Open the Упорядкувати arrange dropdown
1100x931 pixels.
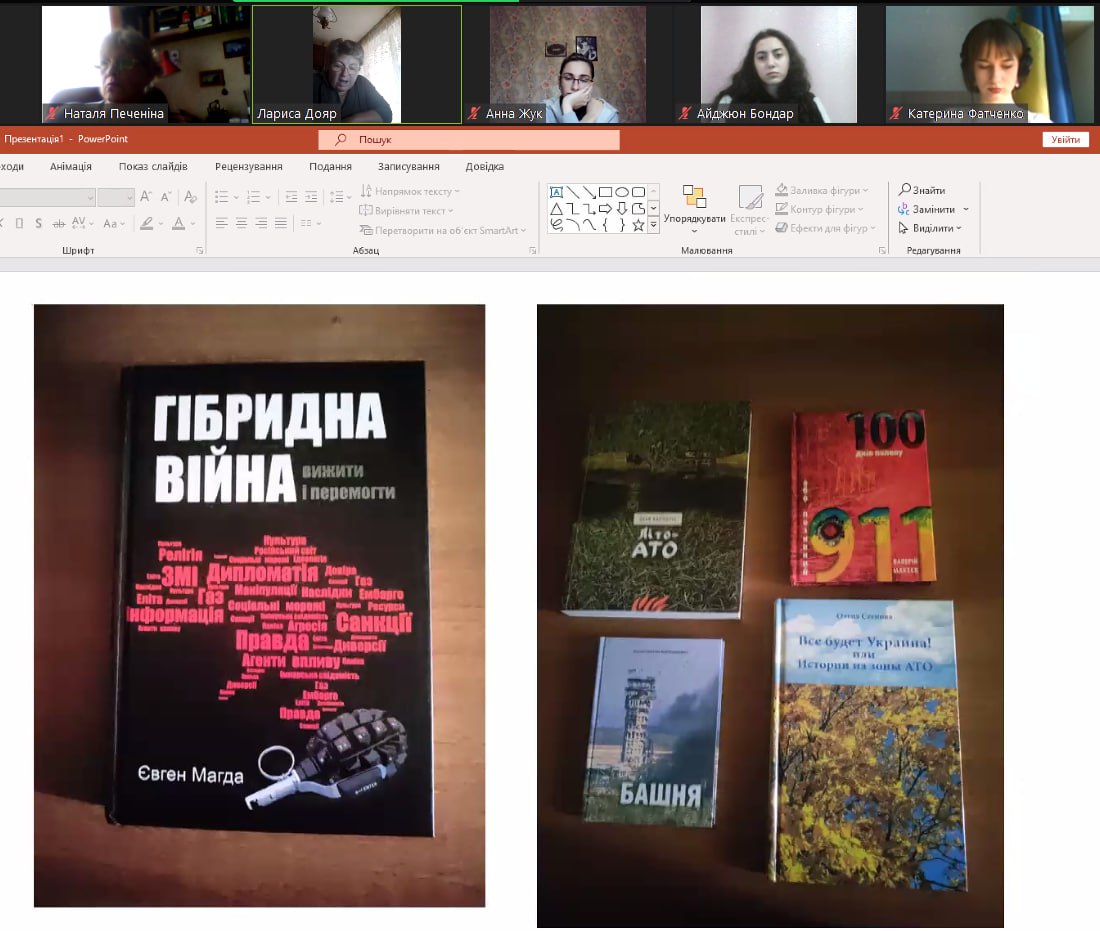pos(695,210)
